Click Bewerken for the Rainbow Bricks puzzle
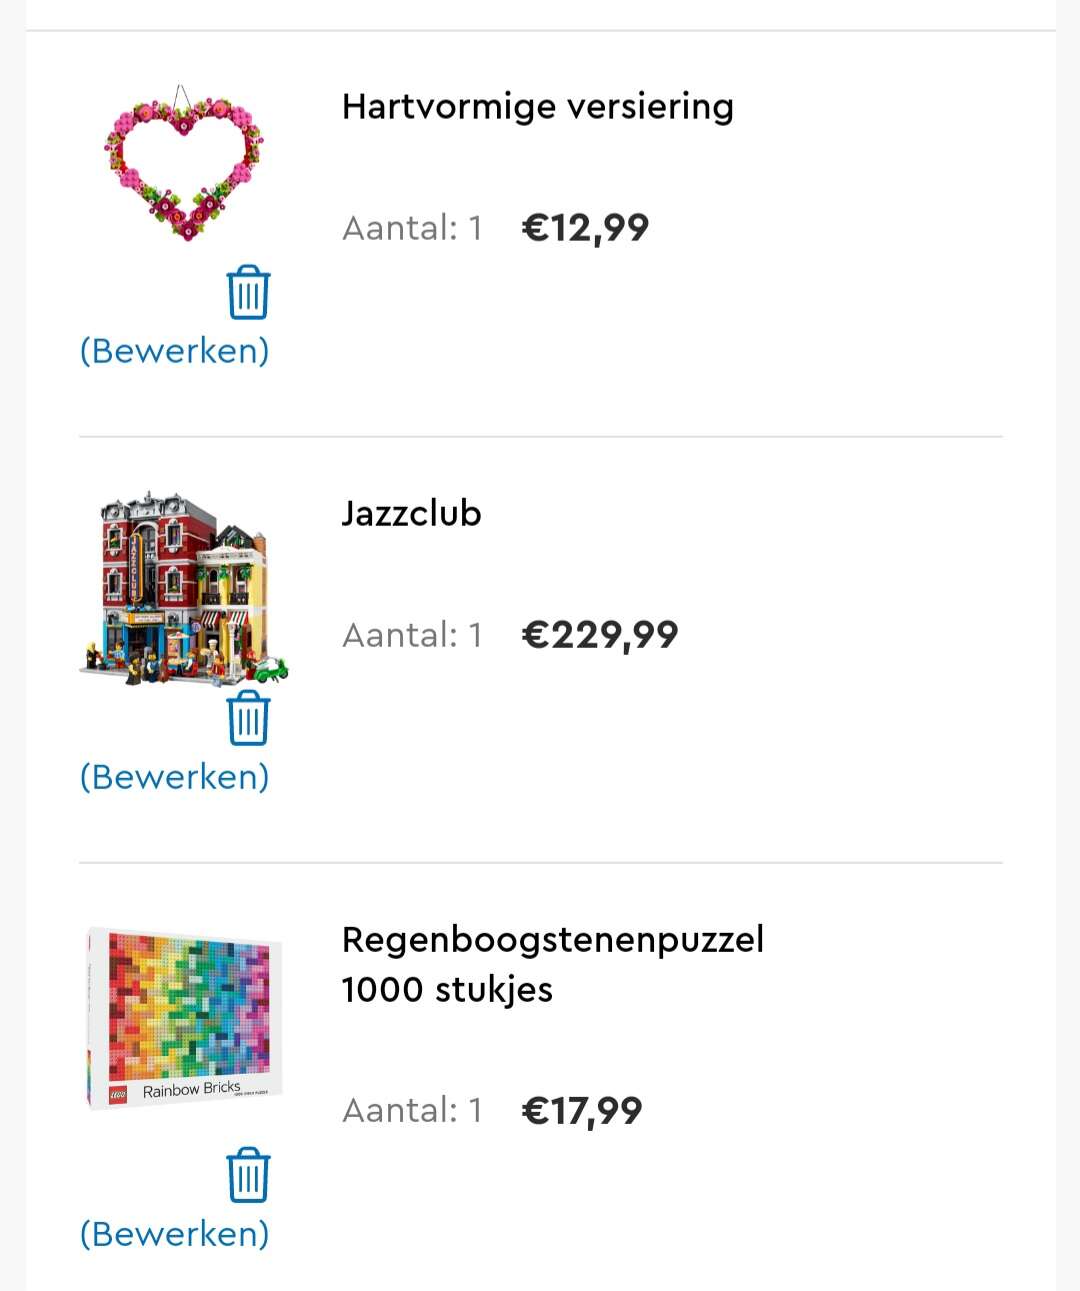 (x=175, y=1234)
